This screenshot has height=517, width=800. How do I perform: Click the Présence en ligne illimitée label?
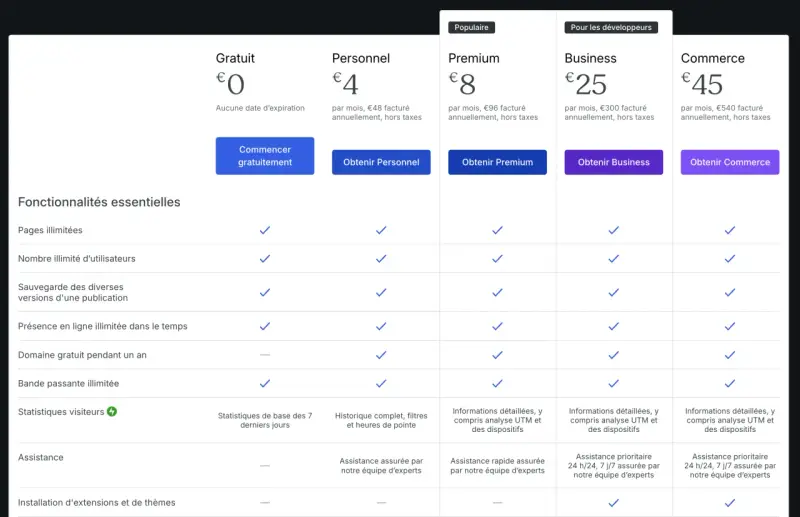tap(103, 326)
